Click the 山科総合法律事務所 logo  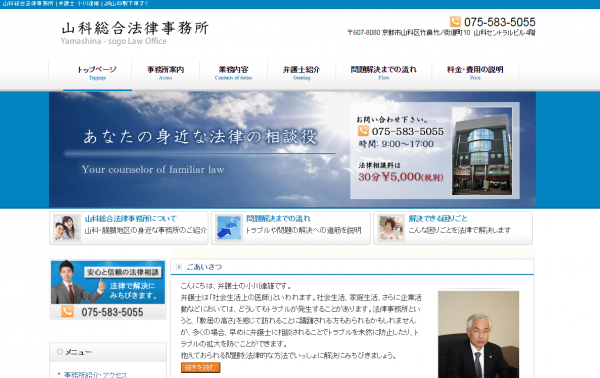[135, 33]
